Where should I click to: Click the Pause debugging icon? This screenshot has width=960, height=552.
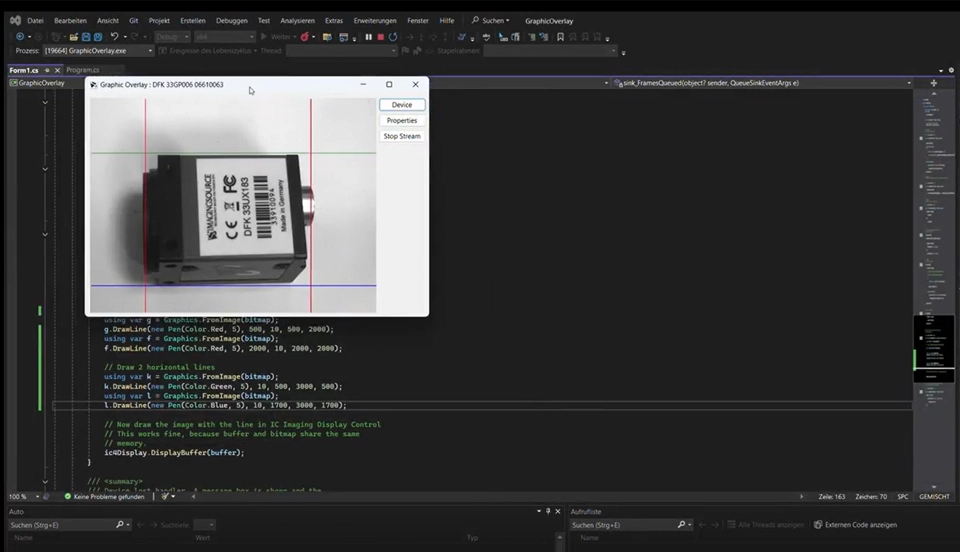click(368, 37)
